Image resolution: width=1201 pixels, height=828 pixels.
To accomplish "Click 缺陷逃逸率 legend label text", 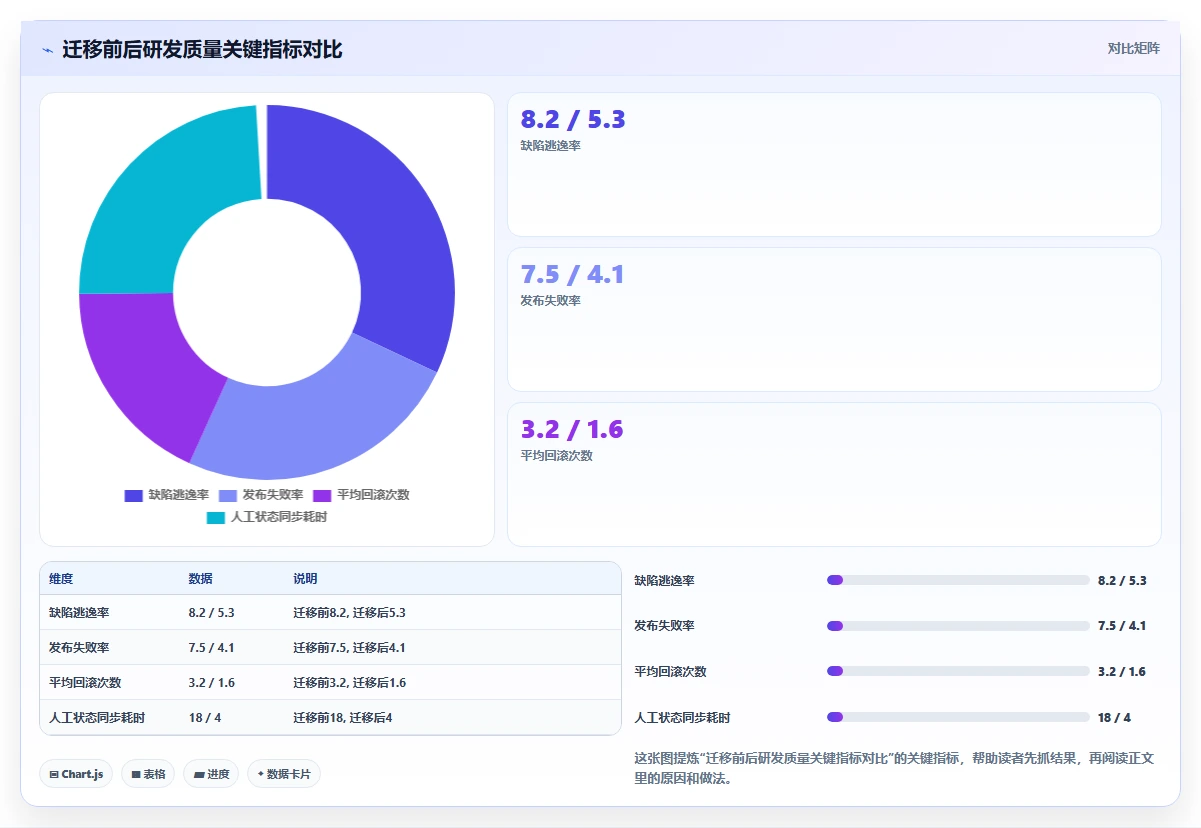I will pyautogui.click(x=179, y=495).
